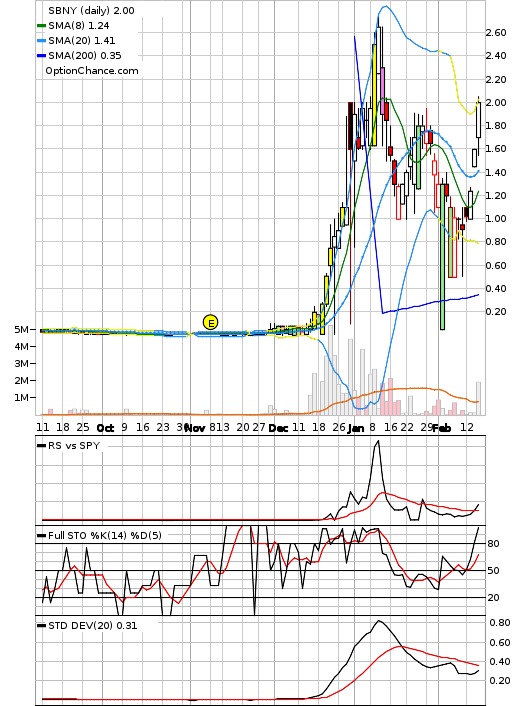
Task: Click the RS vs SPY indicator label
Action: [73, 446]
